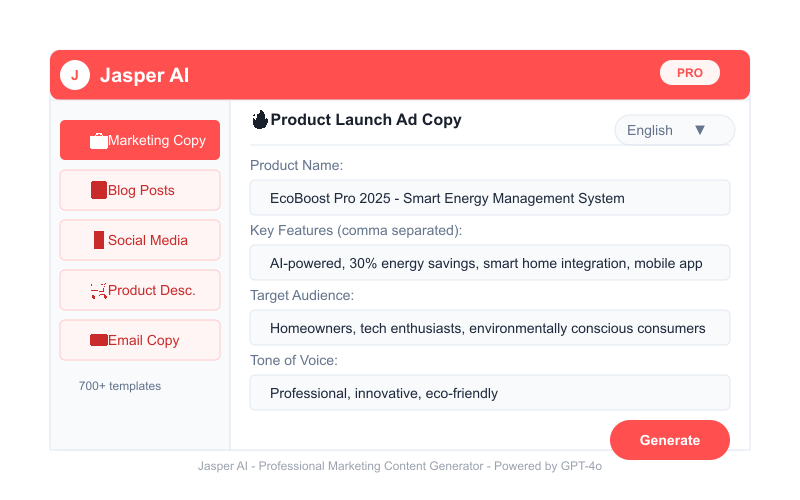This screenshot has height=500, width=800.
Task: Click the Generate button
Action: coord(670,440)
